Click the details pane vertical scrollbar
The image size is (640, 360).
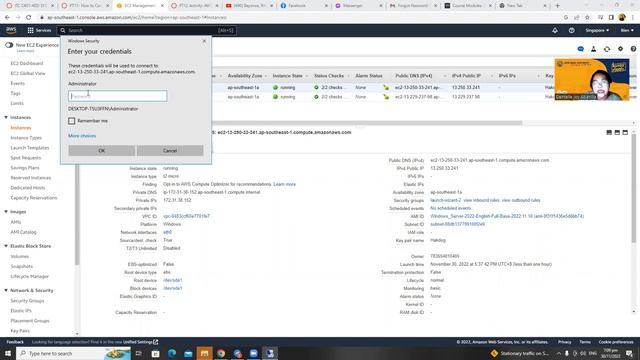pyautogui.click(x=633, y=188)
